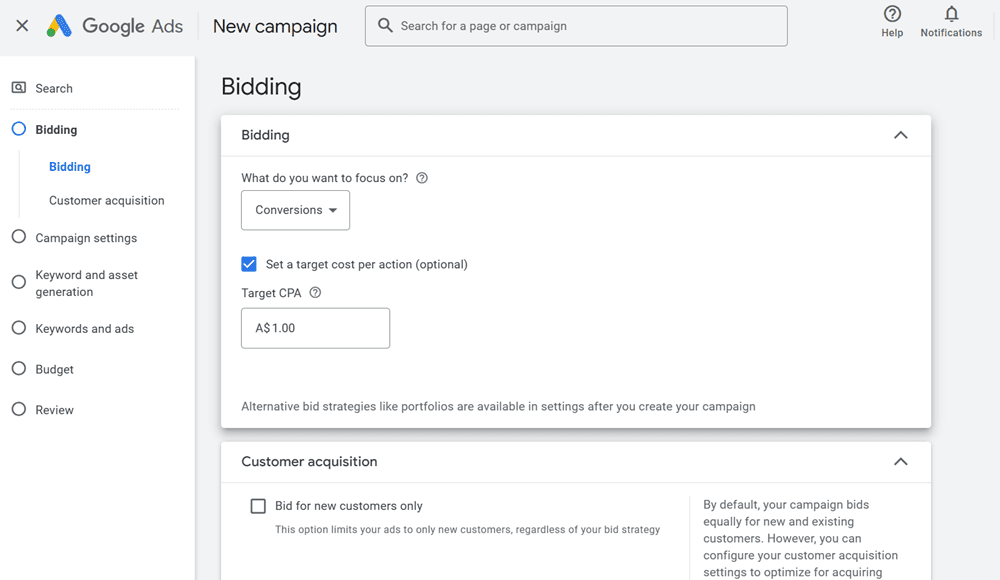Click the magnifier icon in search bar
The width and height of the screenshot is (1000, 580).
tap(385, 26)
